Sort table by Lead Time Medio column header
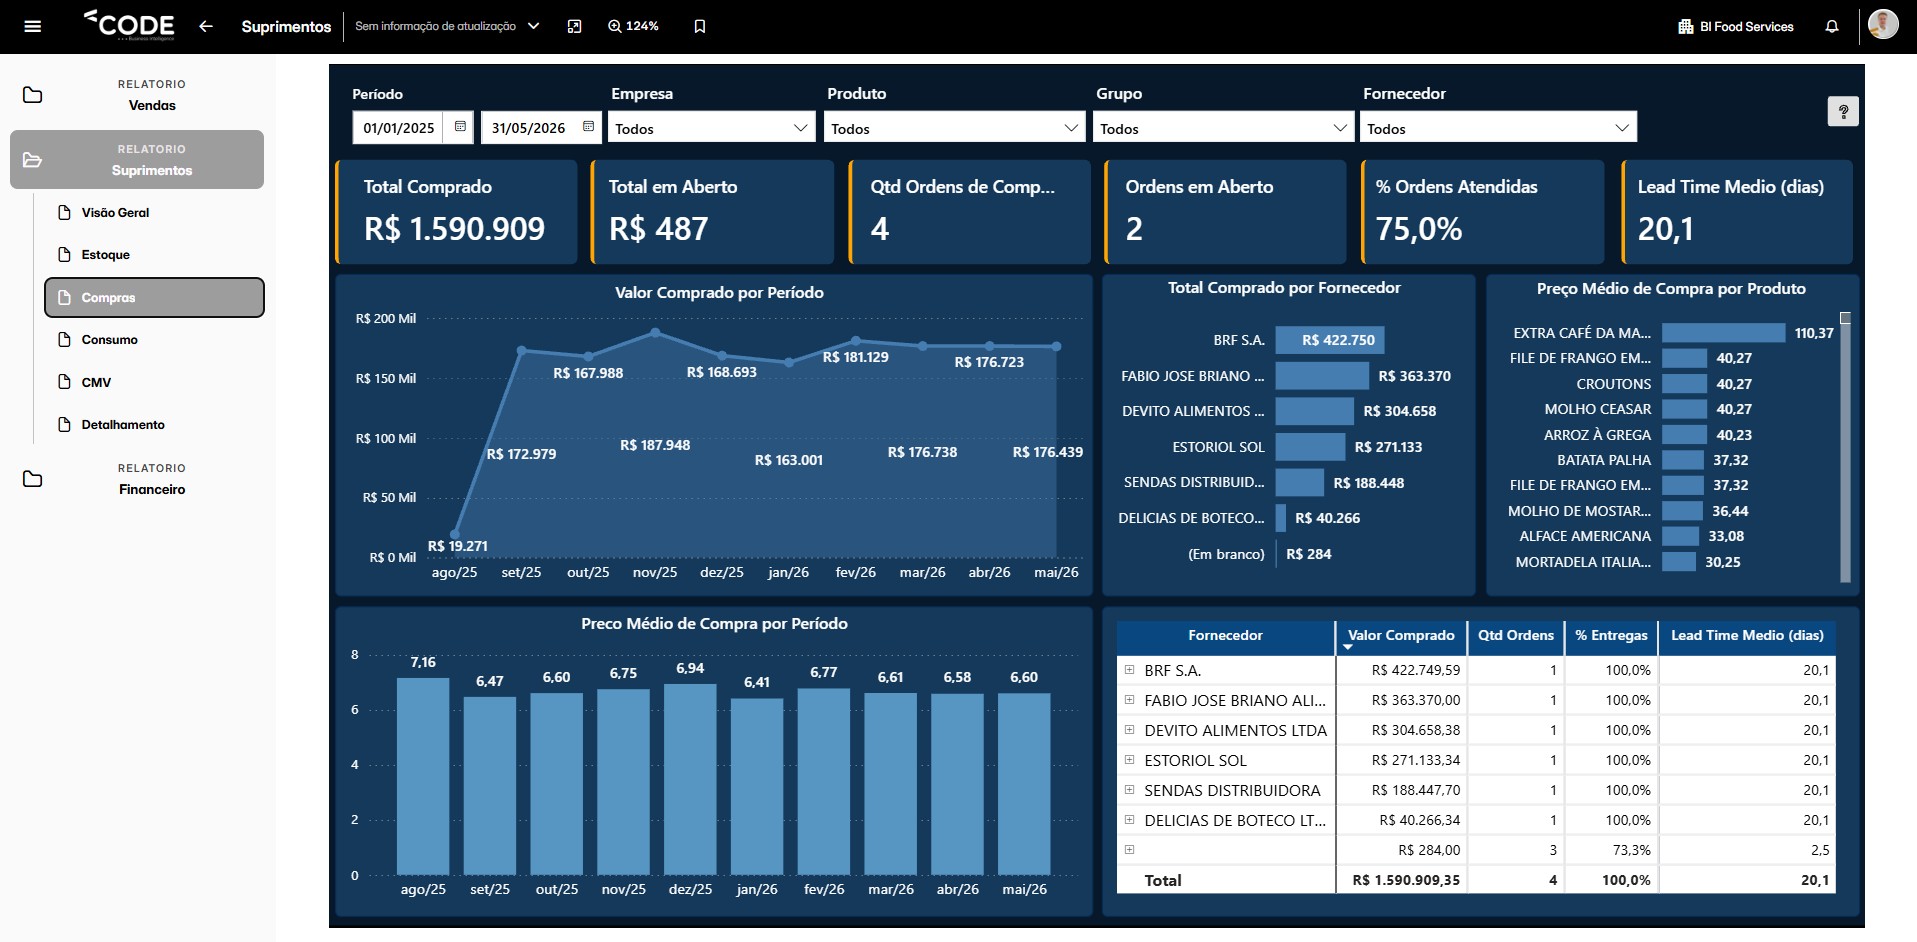 pyautogui.click(x=1747, y=636)
